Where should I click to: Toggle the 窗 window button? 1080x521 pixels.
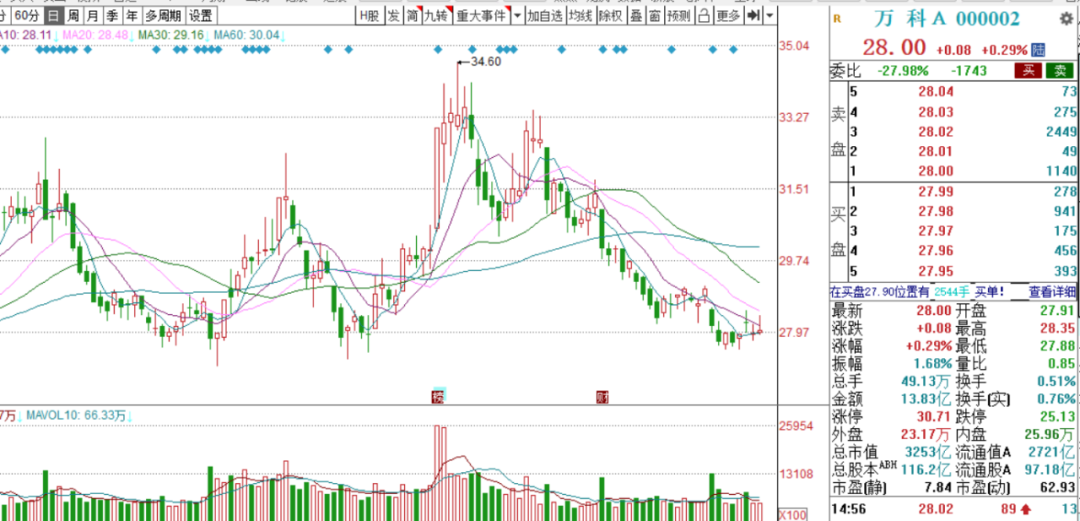point(654,15)
